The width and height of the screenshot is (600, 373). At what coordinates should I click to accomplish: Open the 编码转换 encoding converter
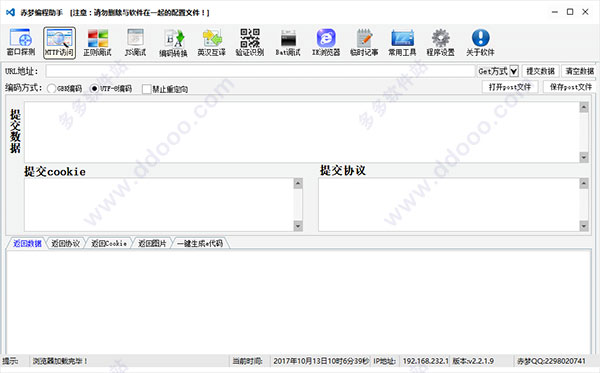[173, 42]
